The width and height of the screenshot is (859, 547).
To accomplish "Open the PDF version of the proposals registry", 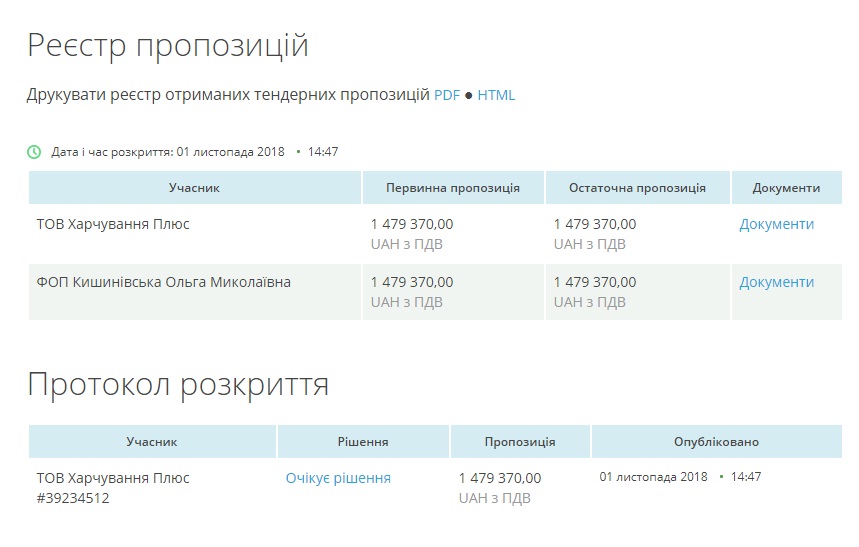I will pos(446,95).
